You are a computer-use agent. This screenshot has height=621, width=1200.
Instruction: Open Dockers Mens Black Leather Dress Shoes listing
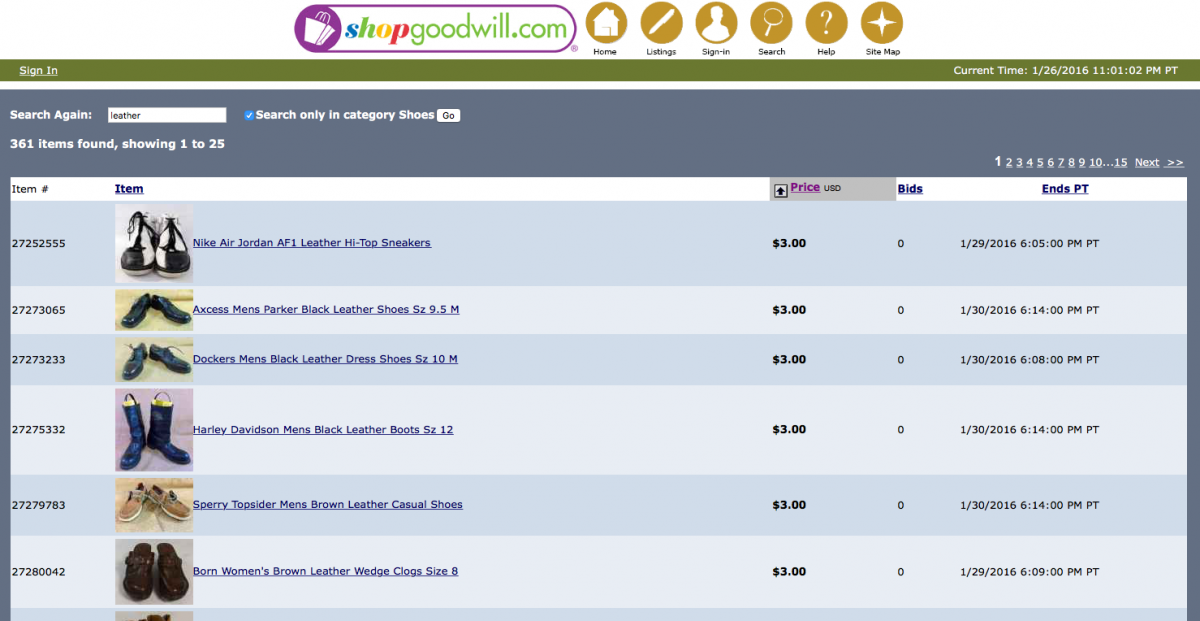click(325, 359)
